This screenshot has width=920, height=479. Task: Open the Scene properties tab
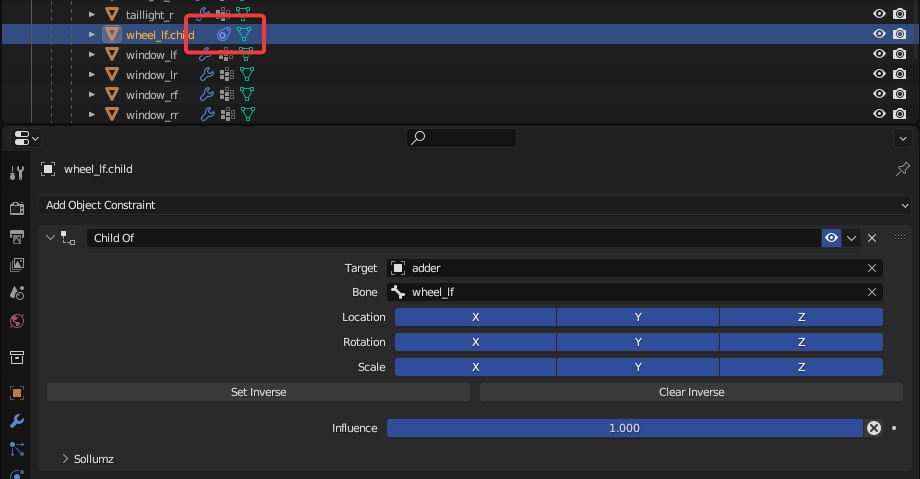click(16, 293)
